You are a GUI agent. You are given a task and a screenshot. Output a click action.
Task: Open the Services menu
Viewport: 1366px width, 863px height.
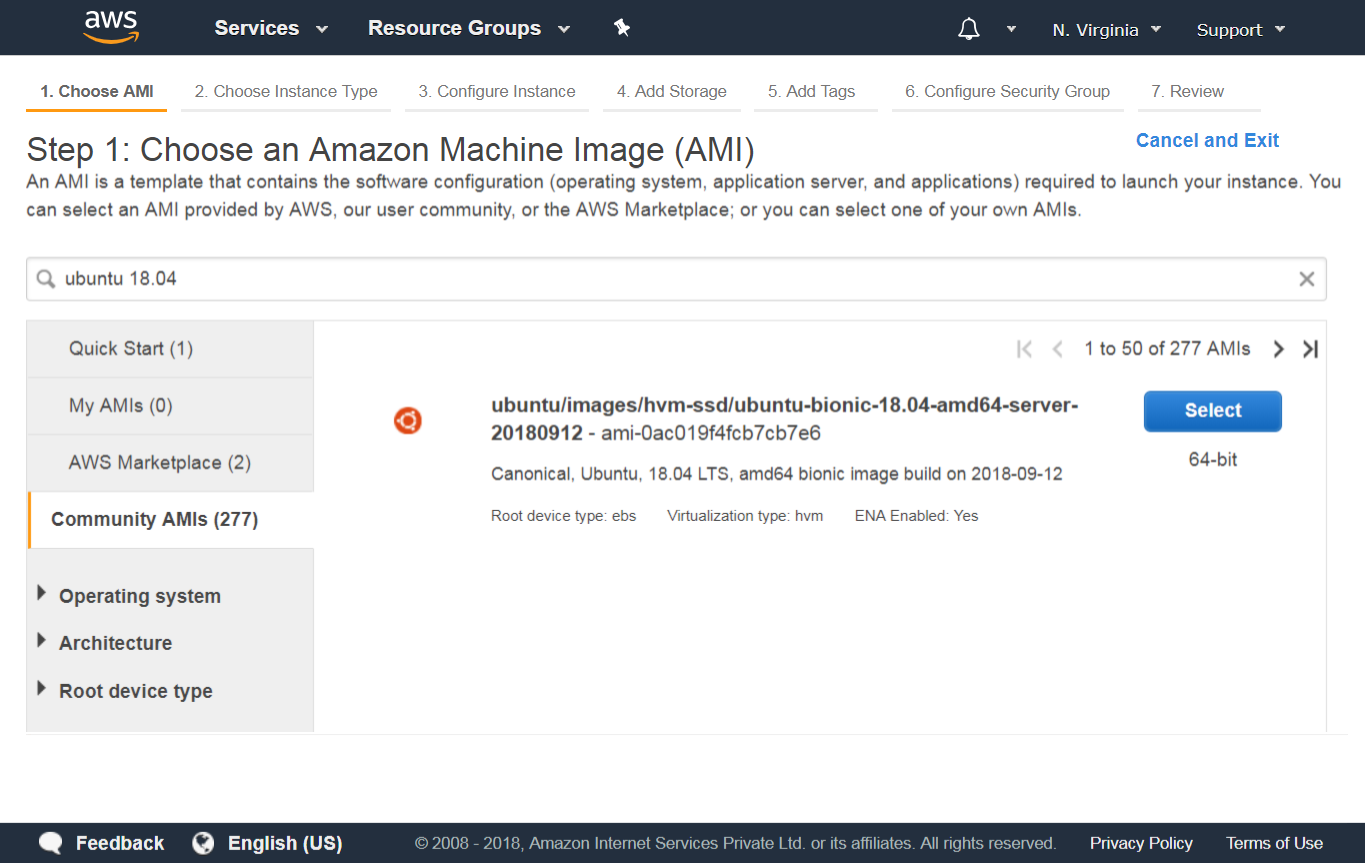click(271, 28)
